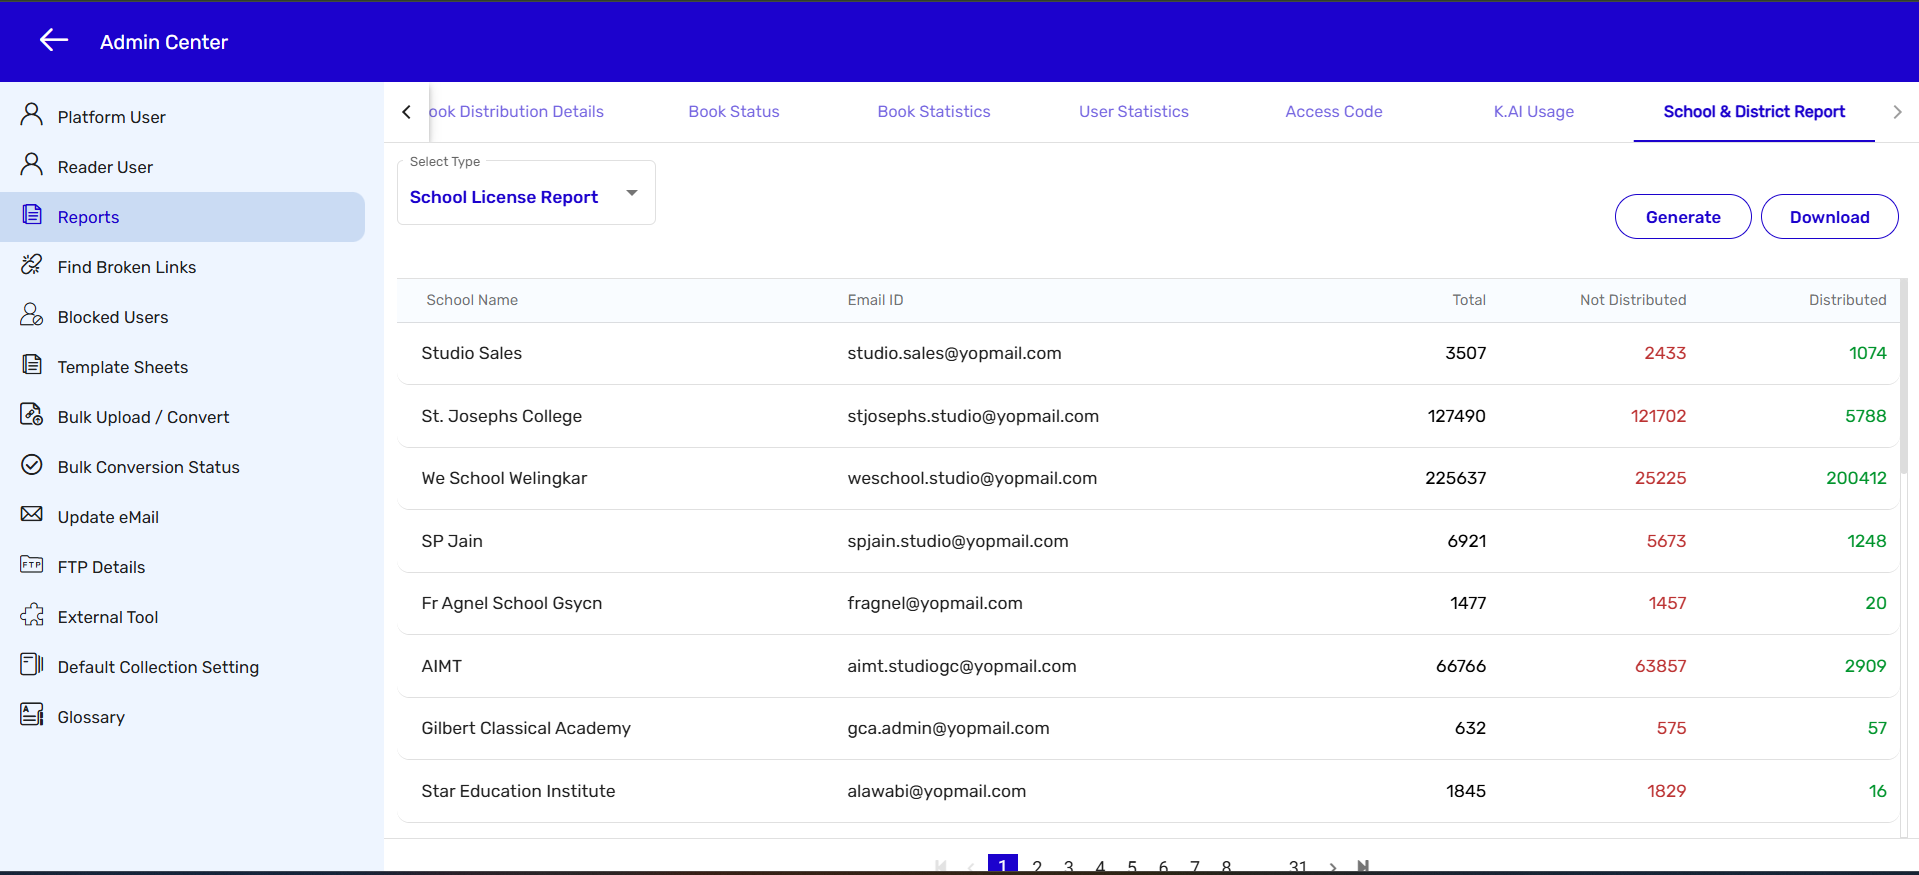The height and width of the screenshot is (875, 1919).
Task: Click the Bulk Conversion Status checkmark icon
Action: (x=32, y=465)
